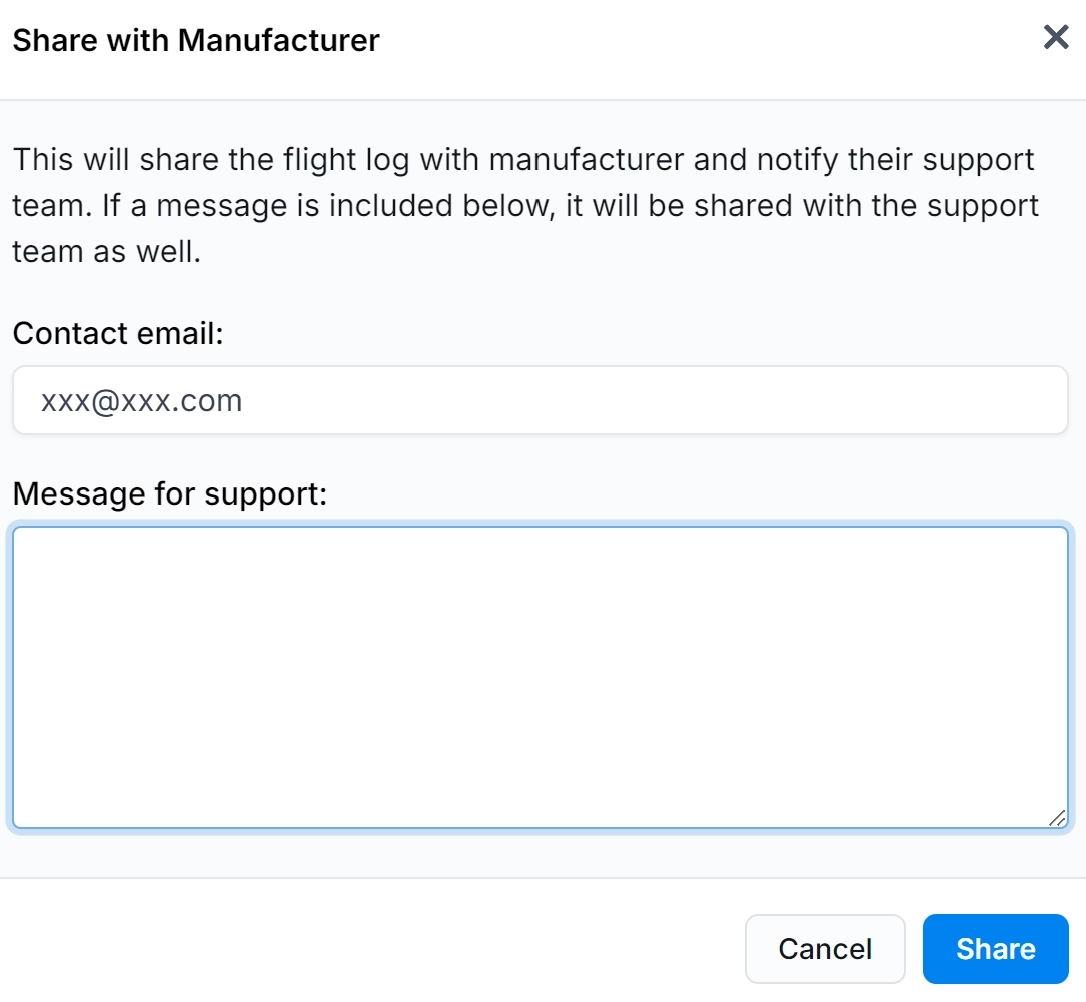Click the textarea resize handle corner
Screen dimensions: 1086x1002
pyautogui.click(x=1057, y=818)
